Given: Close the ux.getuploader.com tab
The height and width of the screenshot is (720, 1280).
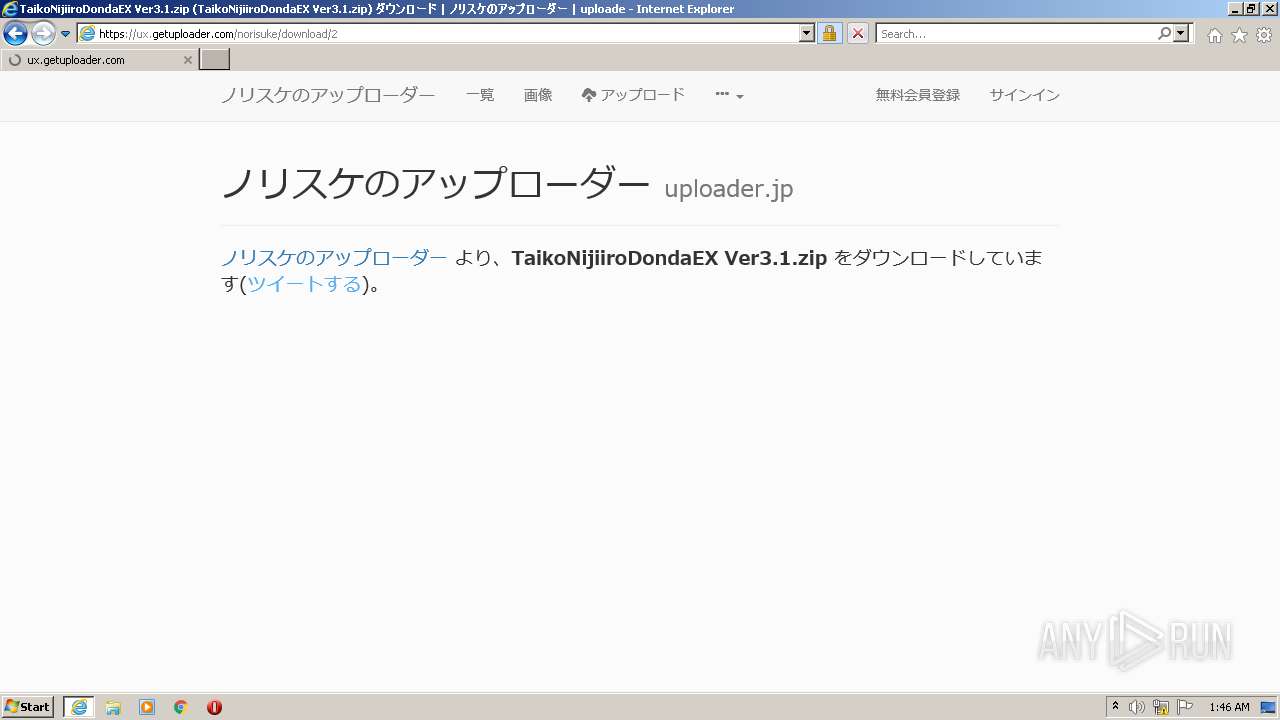Looking at the screenshot, I should click(188, 60).
